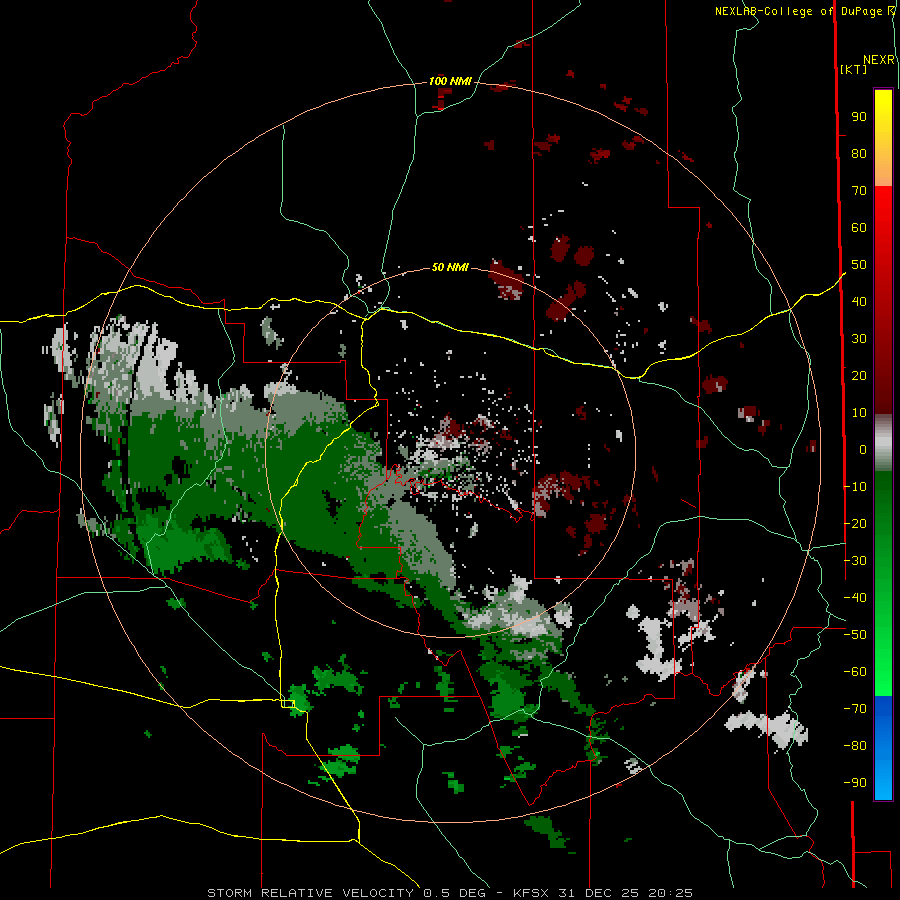Click the -70 value on velocity scale
Screen dimensions: 900x900
(855, 709)
